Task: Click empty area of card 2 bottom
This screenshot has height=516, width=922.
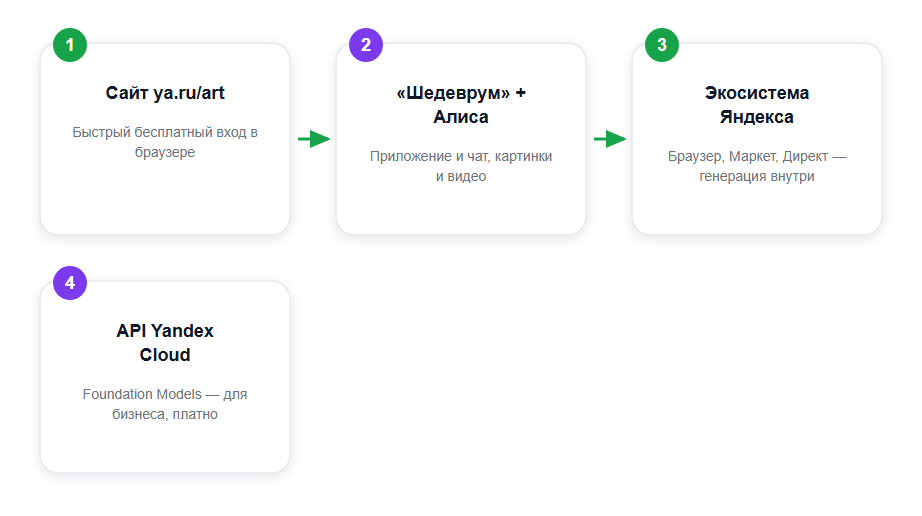Action: 461,210
